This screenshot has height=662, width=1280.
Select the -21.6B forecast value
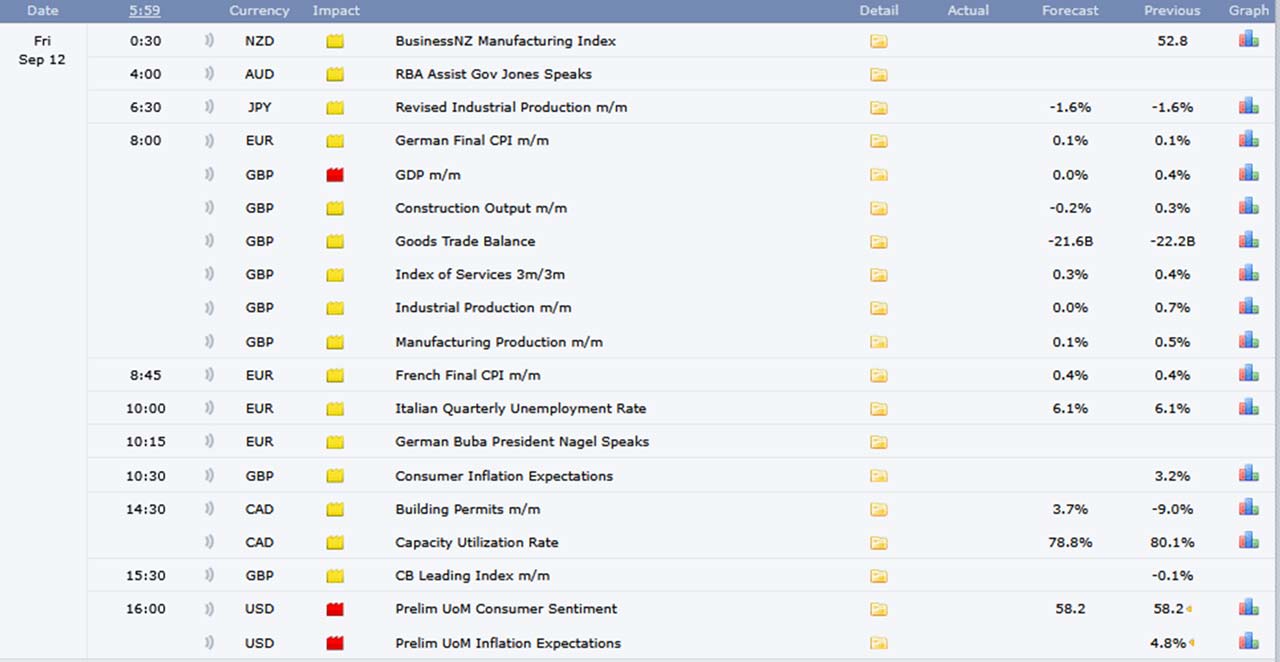1070,241
